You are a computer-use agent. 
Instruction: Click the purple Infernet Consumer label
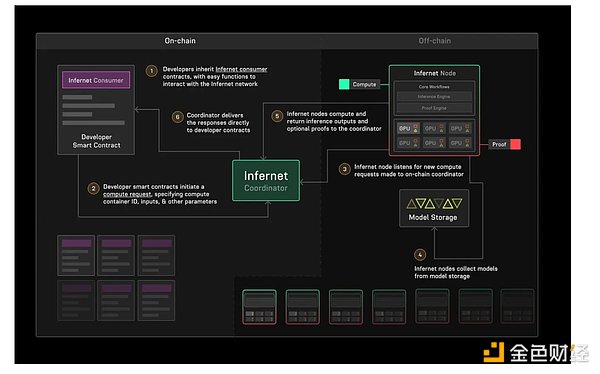coord(96,80)
